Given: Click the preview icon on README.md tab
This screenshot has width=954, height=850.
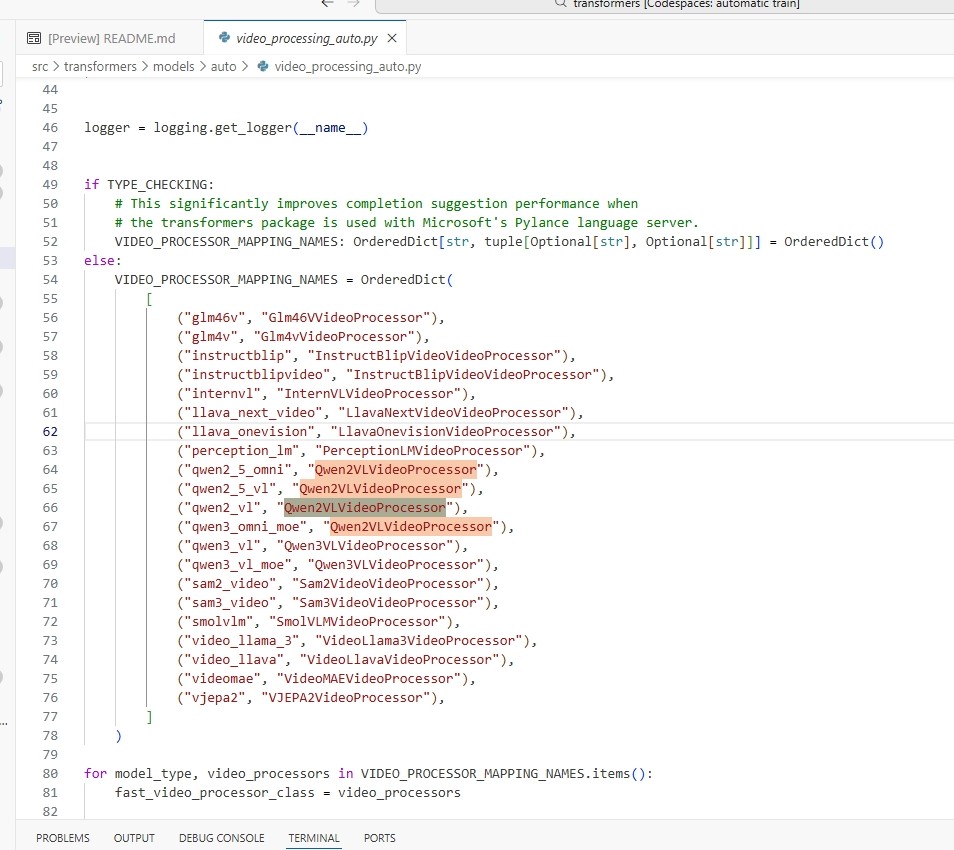Looking at the screenshot, I should 34,38.
